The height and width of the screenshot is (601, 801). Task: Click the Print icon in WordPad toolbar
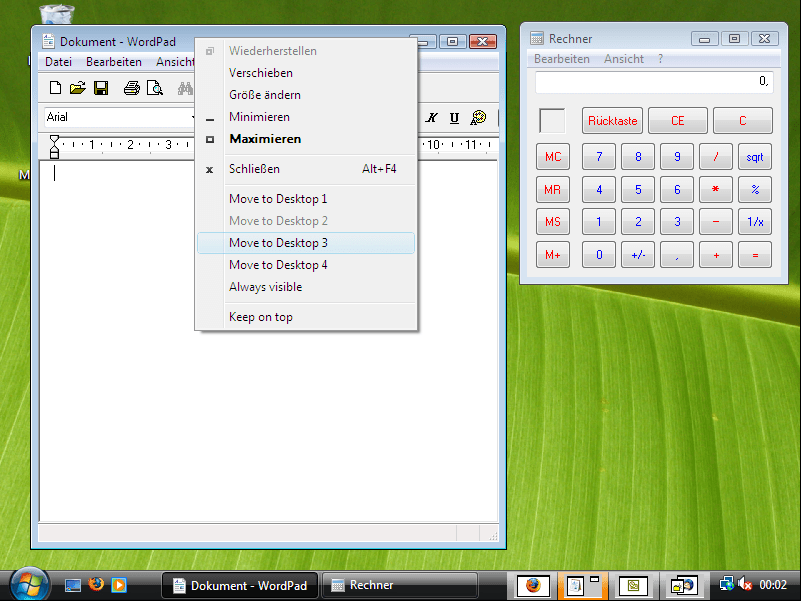132,88
